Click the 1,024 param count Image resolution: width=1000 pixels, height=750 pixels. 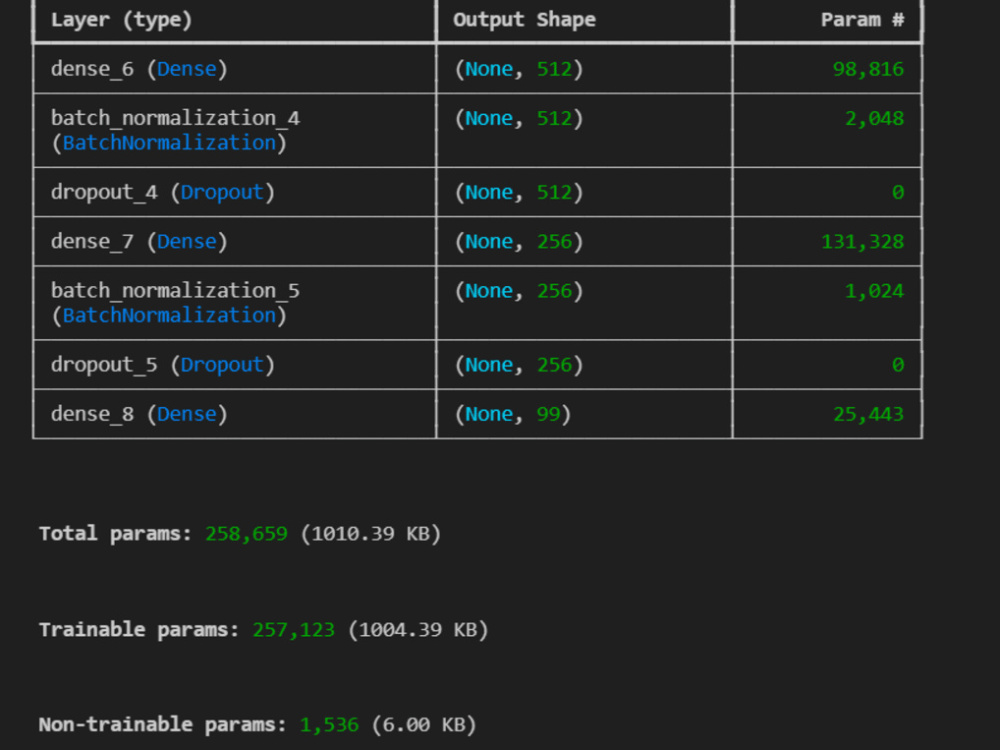(x=874, y=291)
